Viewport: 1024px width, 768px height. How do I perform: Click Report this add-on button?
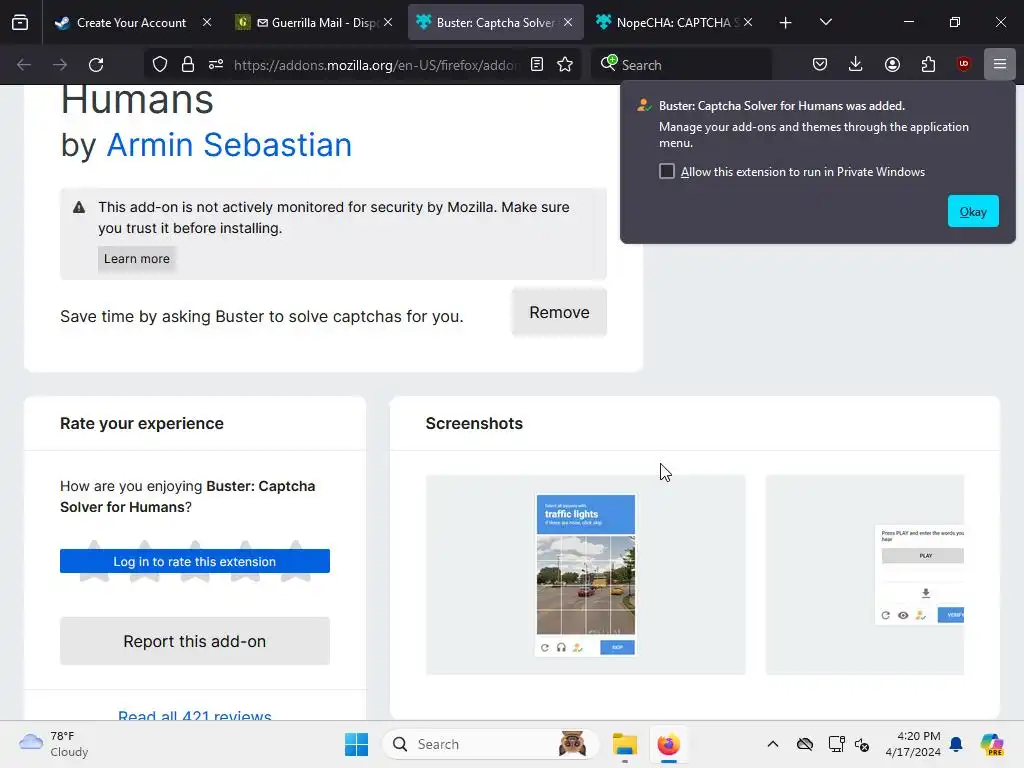pyautogui.click(x=195, y=641)
